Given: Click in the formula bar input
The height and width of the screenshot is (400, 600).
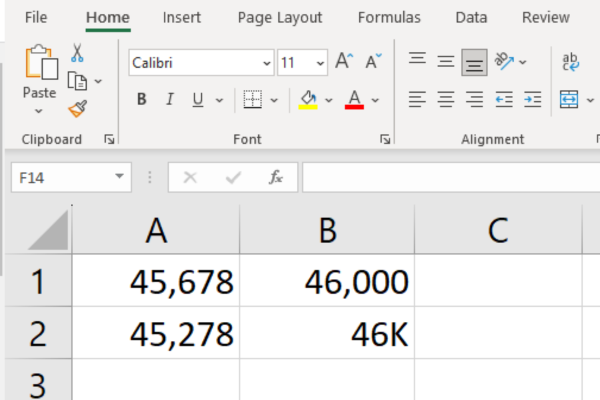Looking at the screenshot, I should tap(451, 177).
